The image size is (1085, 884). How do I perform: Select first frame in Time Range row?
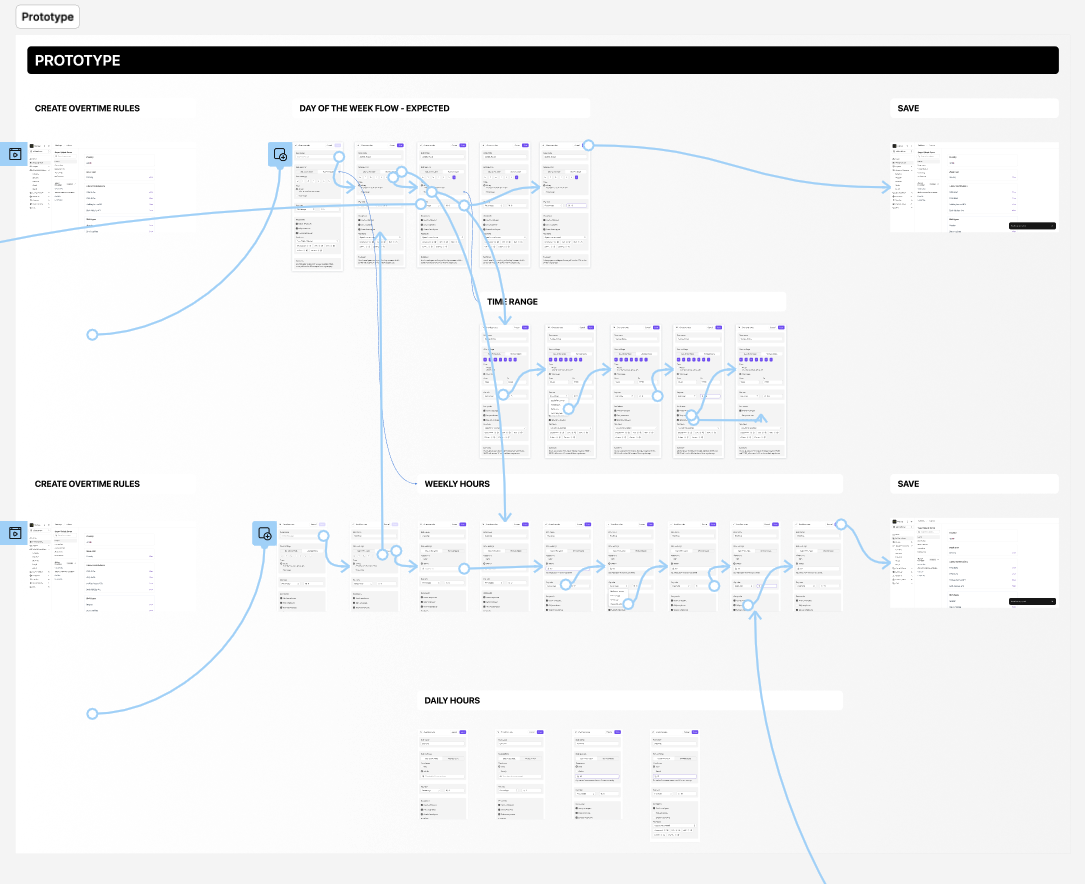505,391
